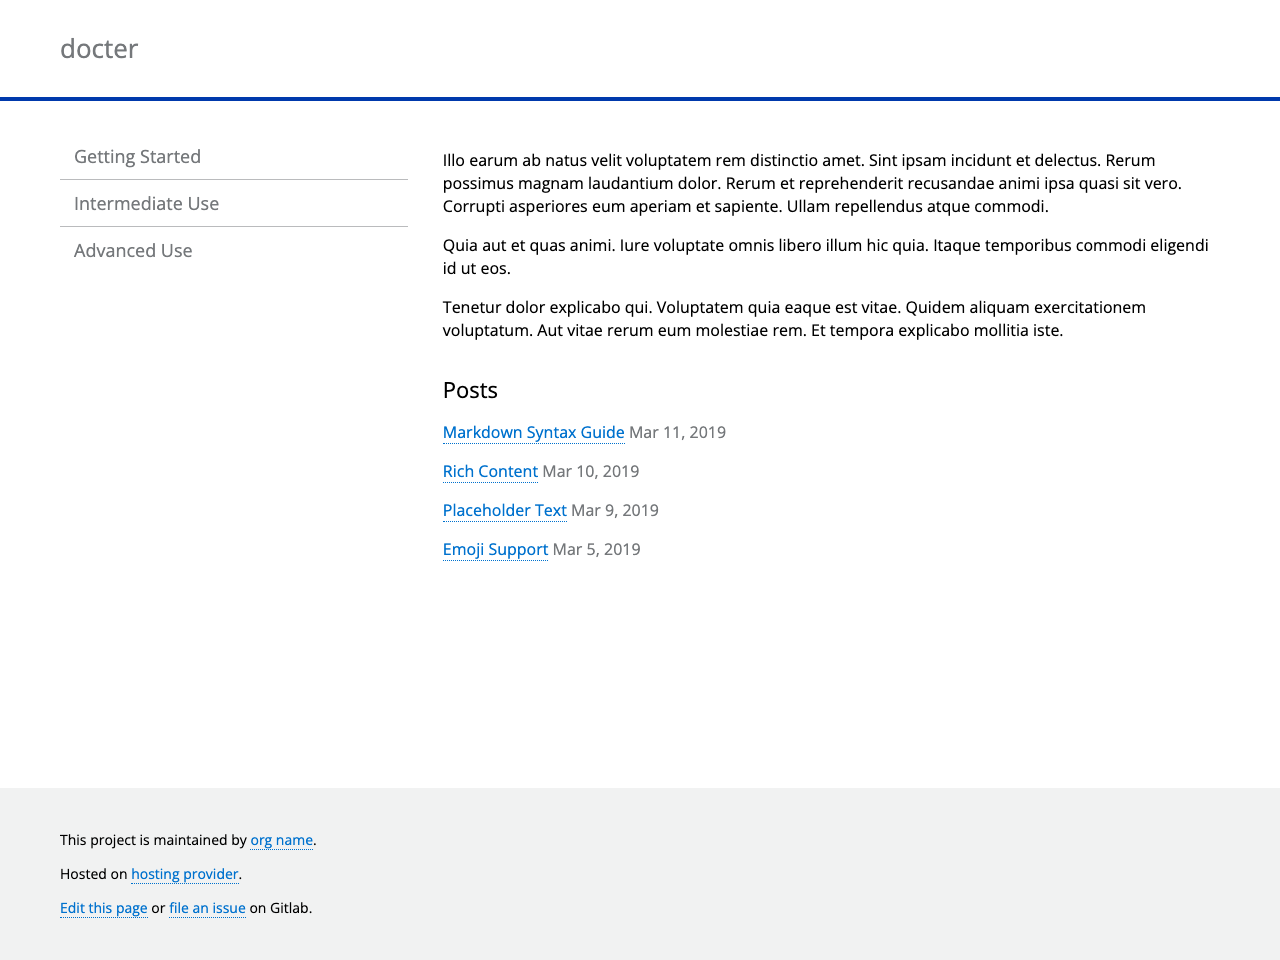Open the Markdown Syntax Guide post

(533, 431)
